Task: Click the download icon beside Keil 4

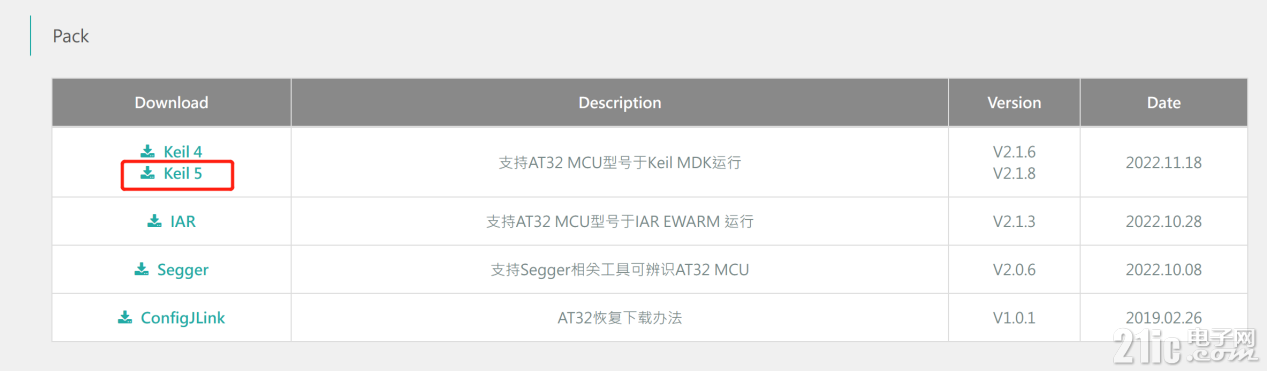Action: (148, 152)
